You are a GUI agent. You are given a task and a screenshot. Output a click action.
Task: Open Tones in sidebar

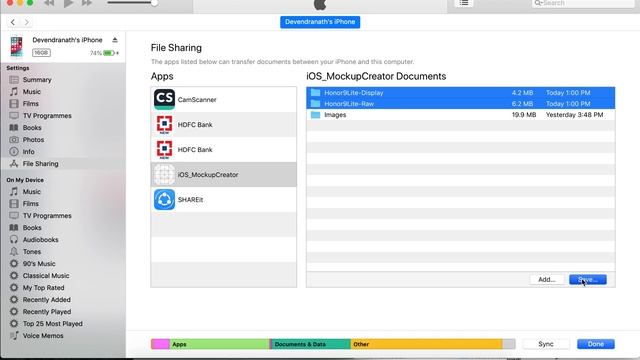coord(31,252)
